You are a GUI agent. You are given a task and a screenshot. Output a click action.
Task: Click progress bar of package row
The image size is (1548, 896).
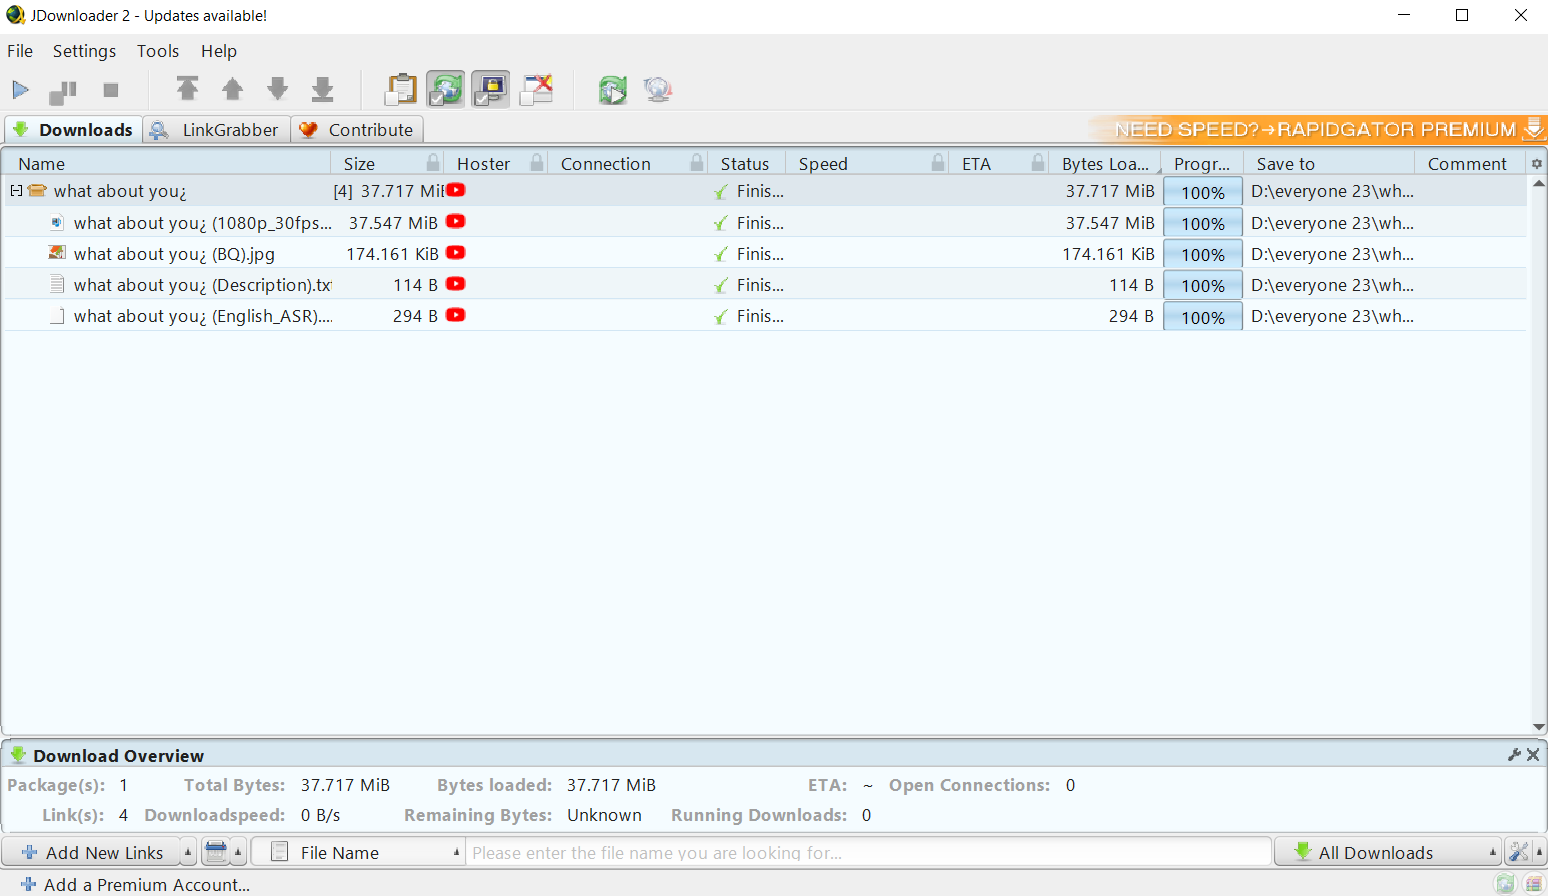(1203, 192)
